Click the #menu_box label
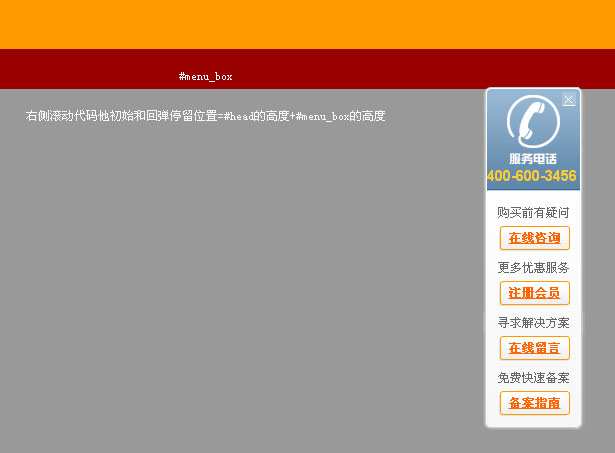The height and width of the screenshot is (453, 615). (x=205, y=77)
